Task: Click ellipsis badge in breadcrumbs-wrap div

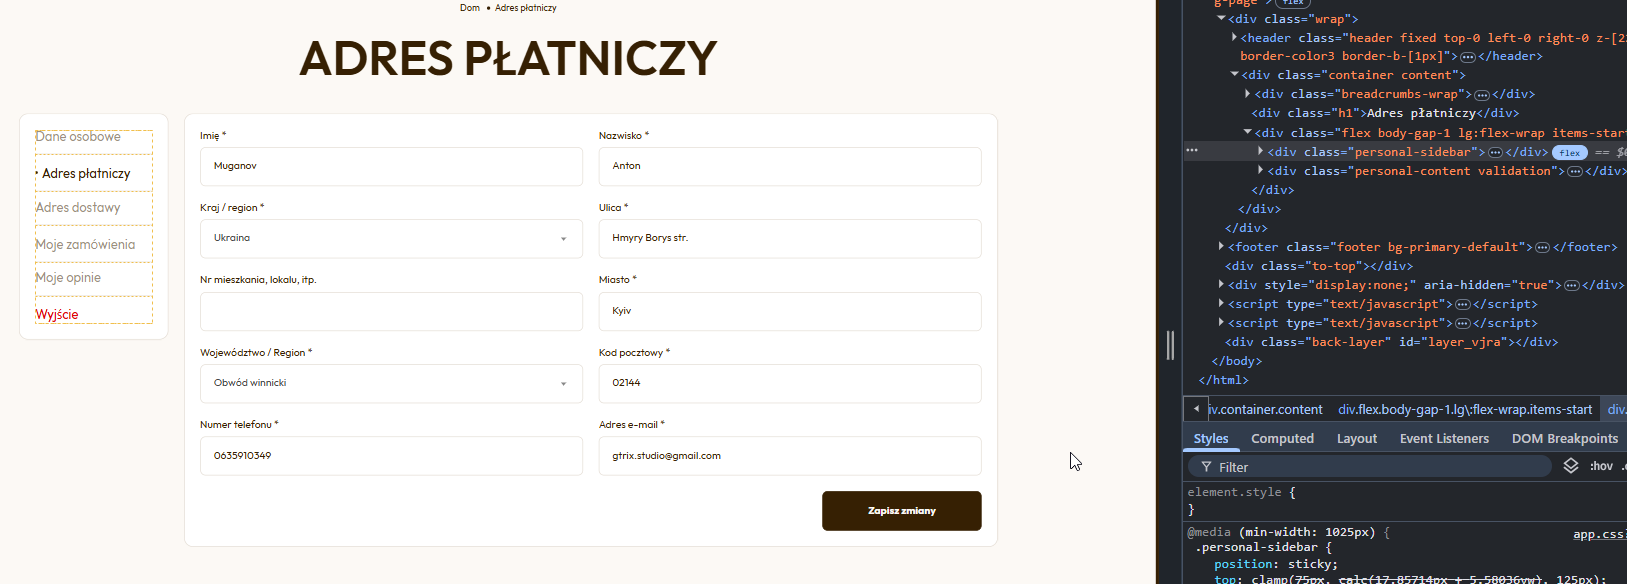Action: point(1482,95)
